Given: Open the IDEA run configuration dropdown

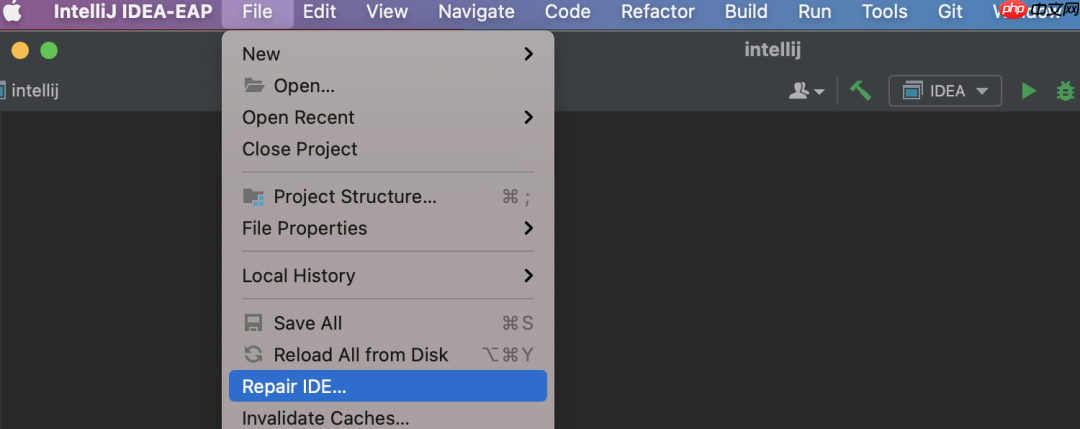Looking at the screenshot, I should [x=945, y=91].
